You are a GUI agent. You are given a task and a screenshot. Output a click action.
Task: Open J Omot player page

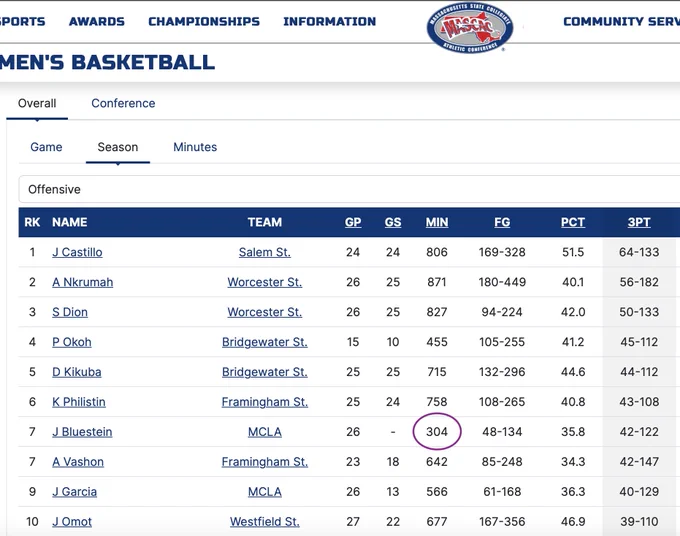pyautogui.click(x=72, y=522)
